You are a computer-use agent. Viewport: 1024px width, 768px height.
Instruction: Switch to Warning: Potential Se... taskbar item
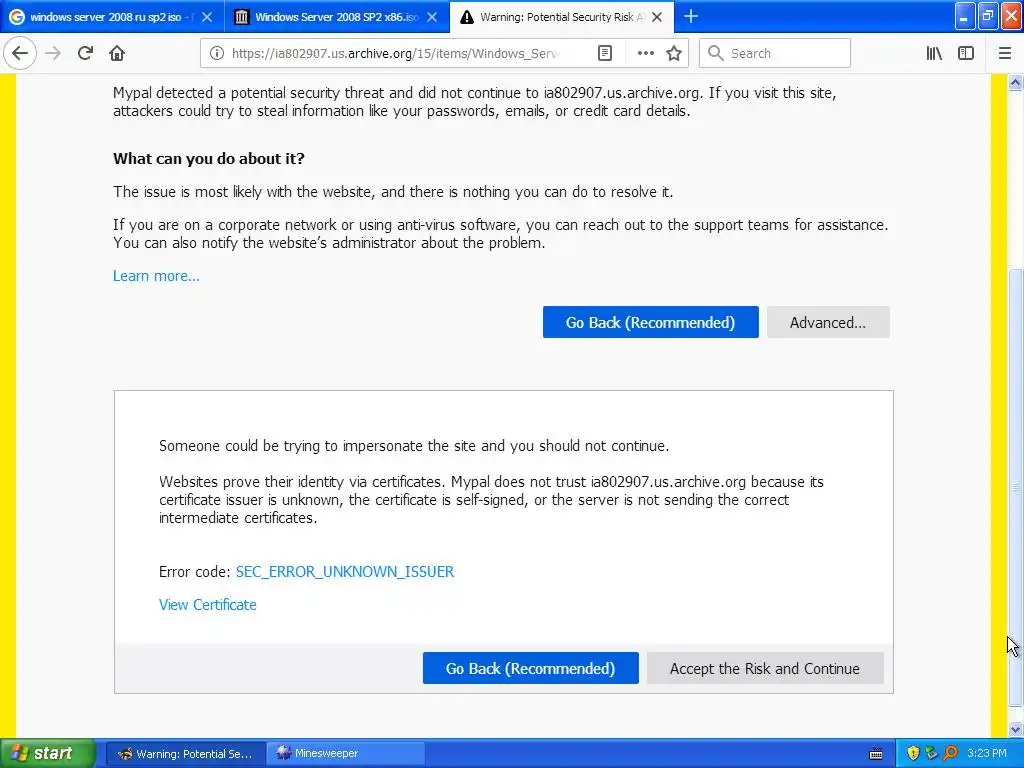(x=185, y=754)
